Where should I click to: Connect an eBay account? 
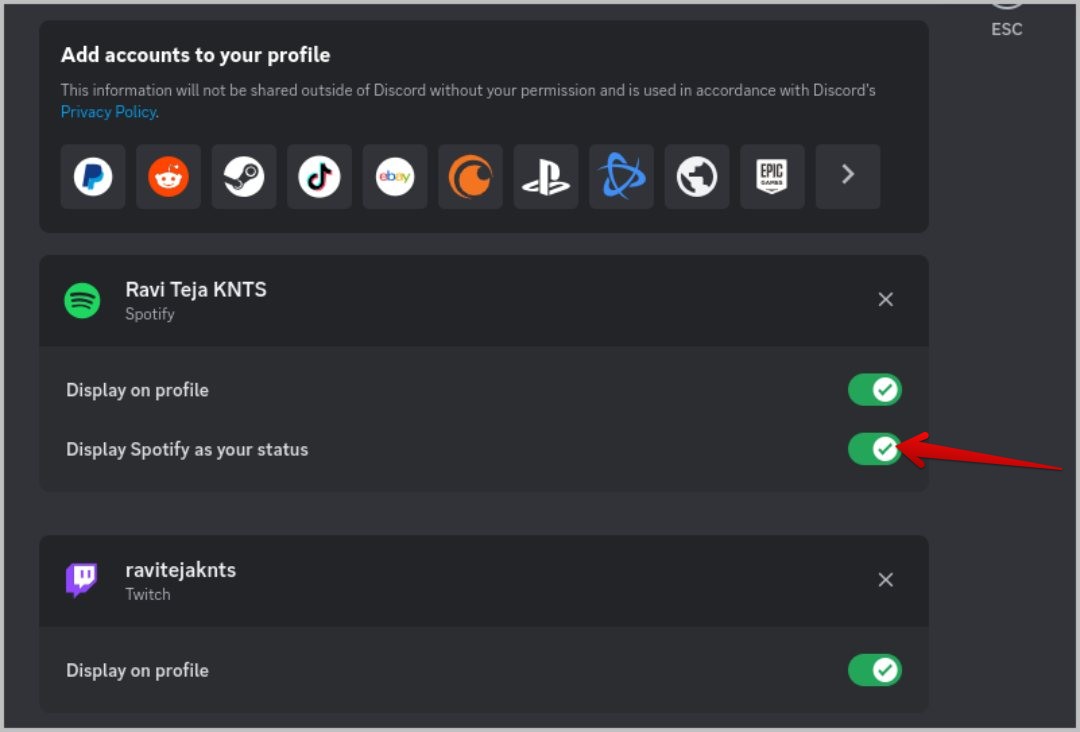tap(395, 177)
